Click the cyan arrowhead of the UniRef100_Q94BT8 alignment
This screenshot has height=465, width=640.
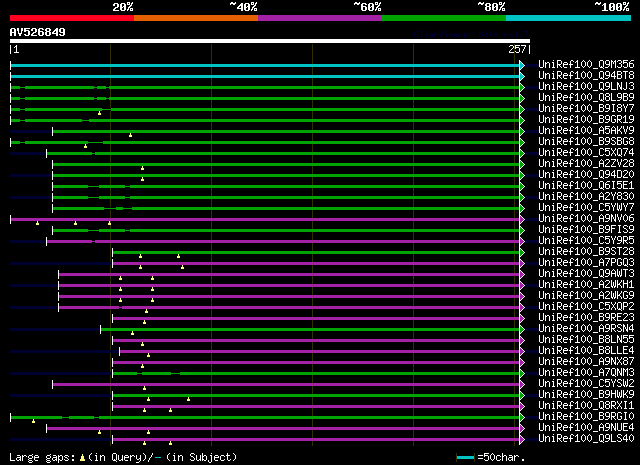(522, 76)
